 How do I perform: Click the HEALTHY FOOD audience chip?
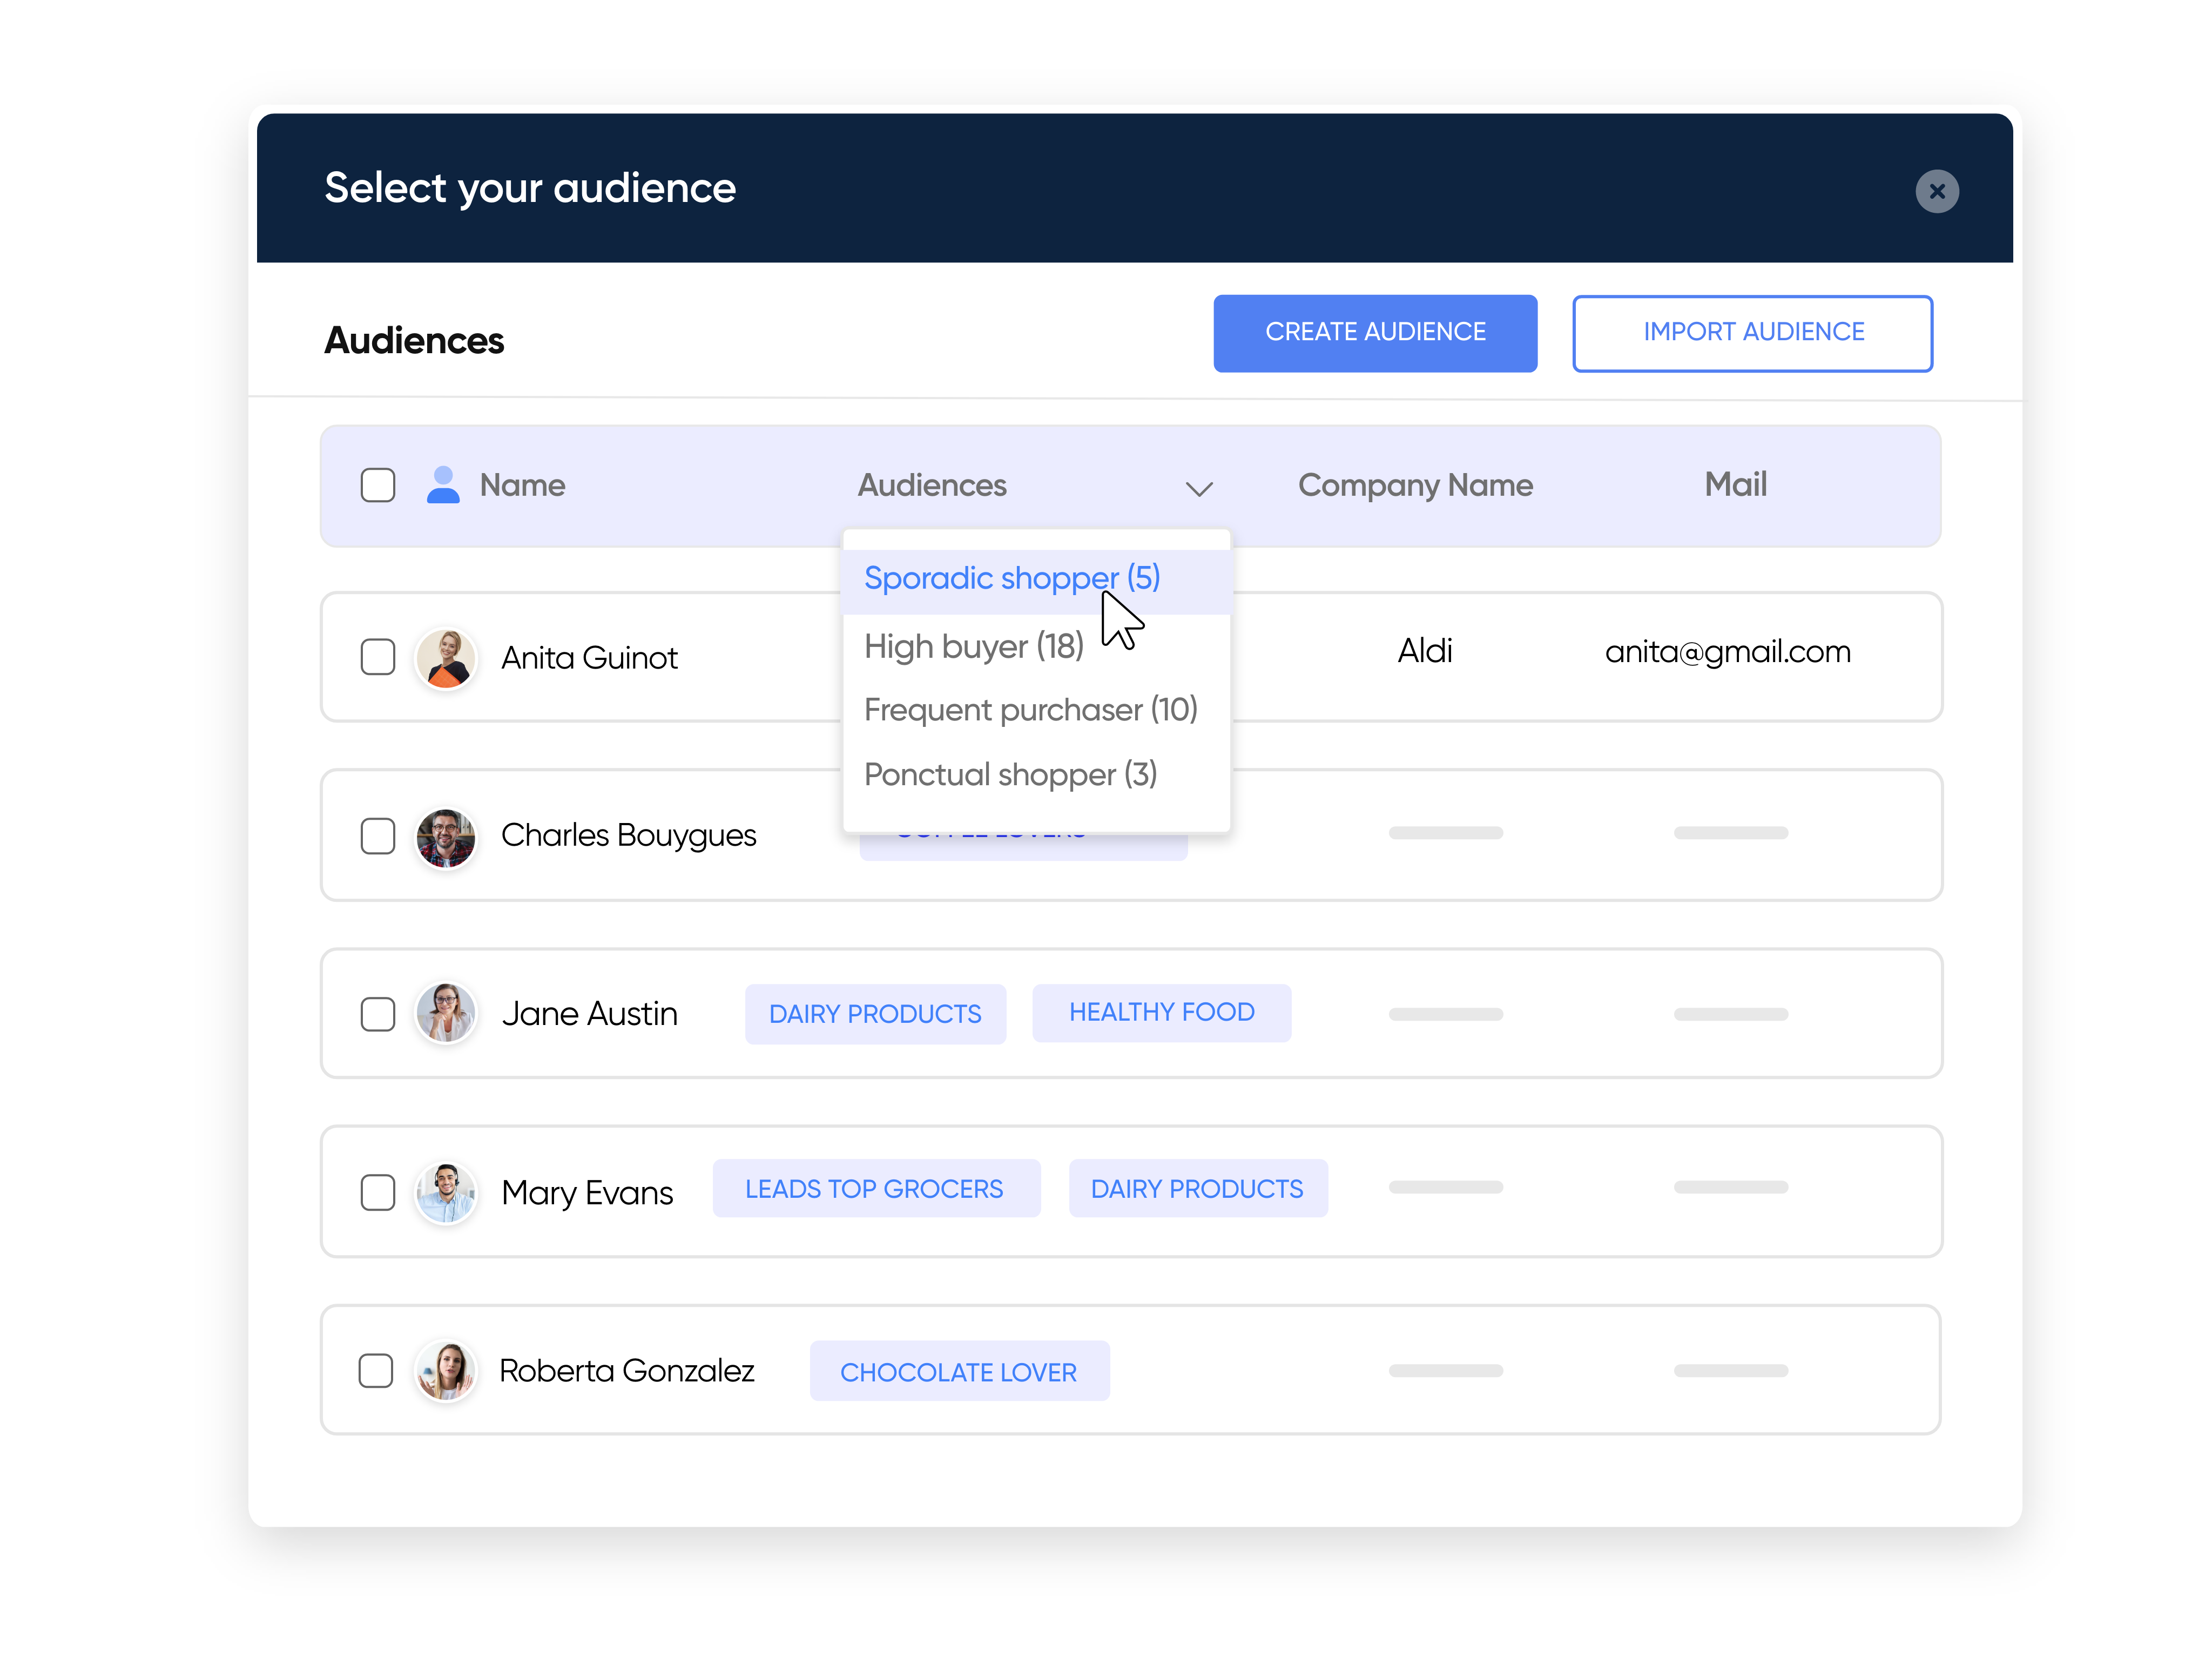click(x=1161, y=1012)
